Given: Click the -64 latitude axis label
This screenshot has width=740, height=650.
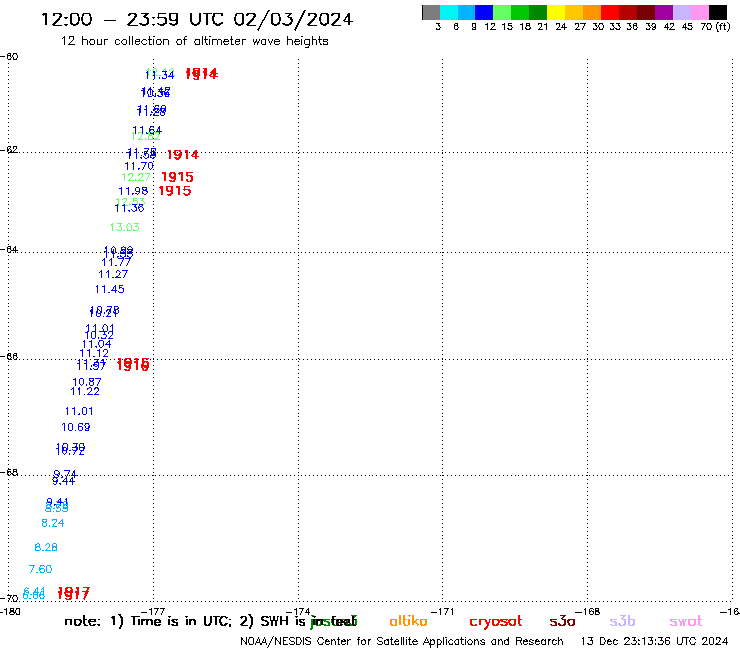Looking at the screenshot, I should point(9,249).
